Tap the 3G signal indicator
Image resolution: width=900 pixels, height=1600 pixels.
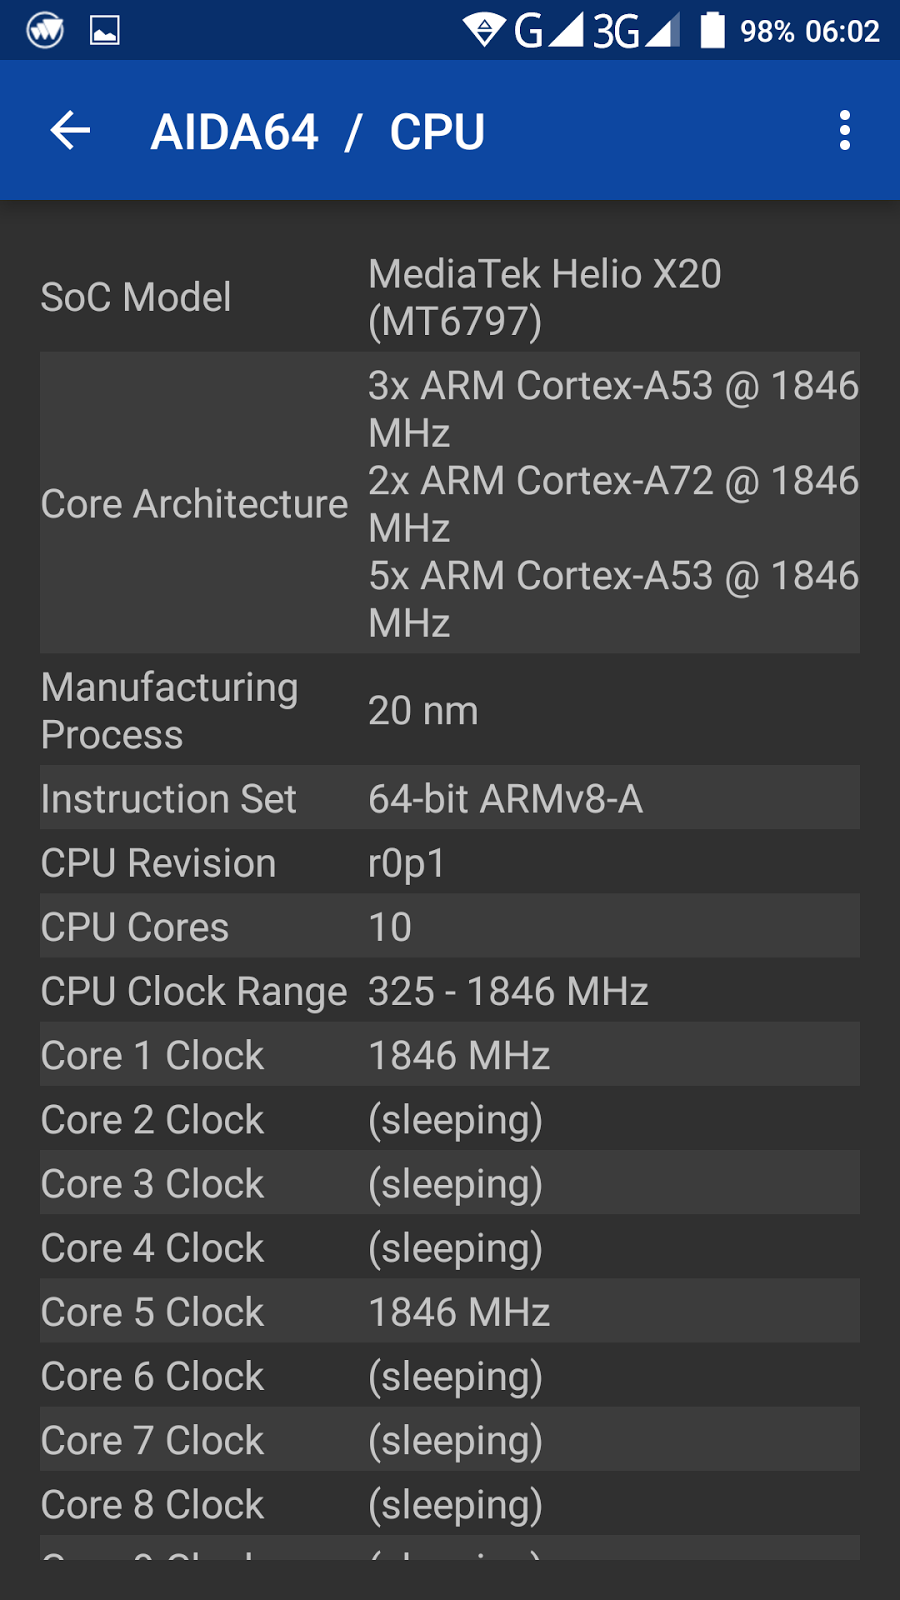(x=635, y=31)
